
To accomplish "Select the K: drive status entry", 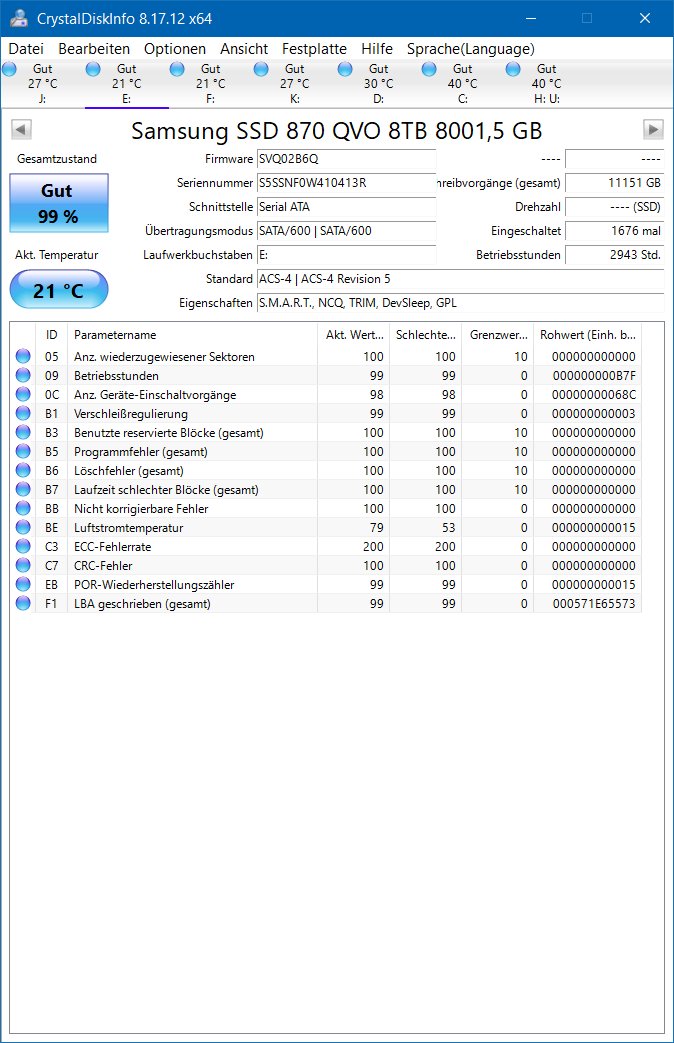I will [x=294, y=83].
